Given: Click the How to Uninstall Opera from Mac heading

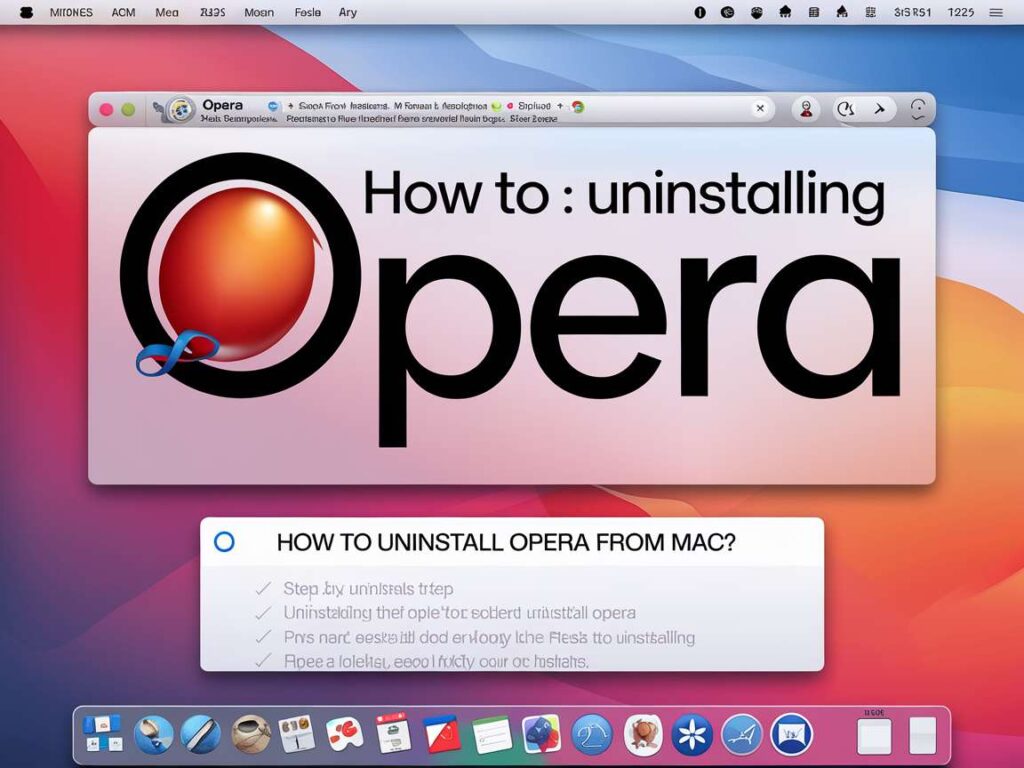Looking at the screenshot, I should click(x=506, y=543).
